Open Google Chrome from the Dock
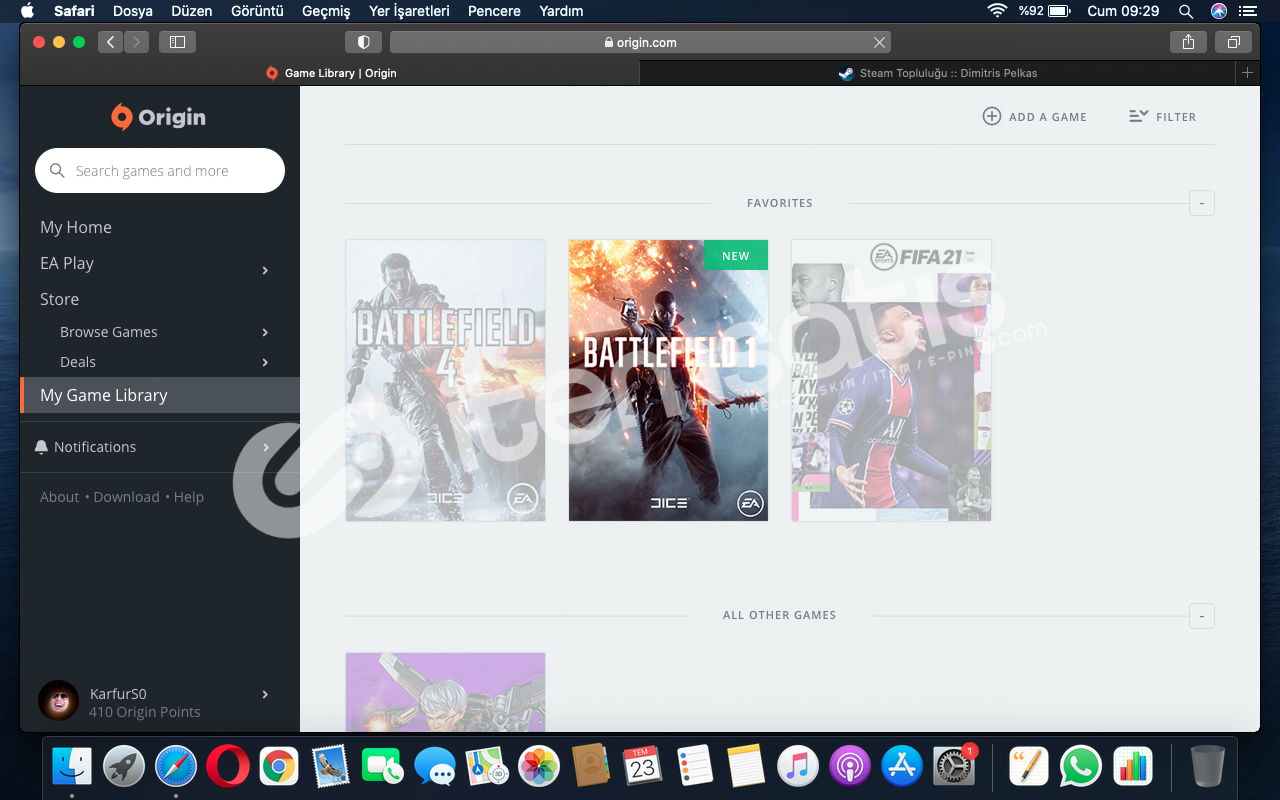Viewport: 1280px width, 800px height. pos(279,767)
